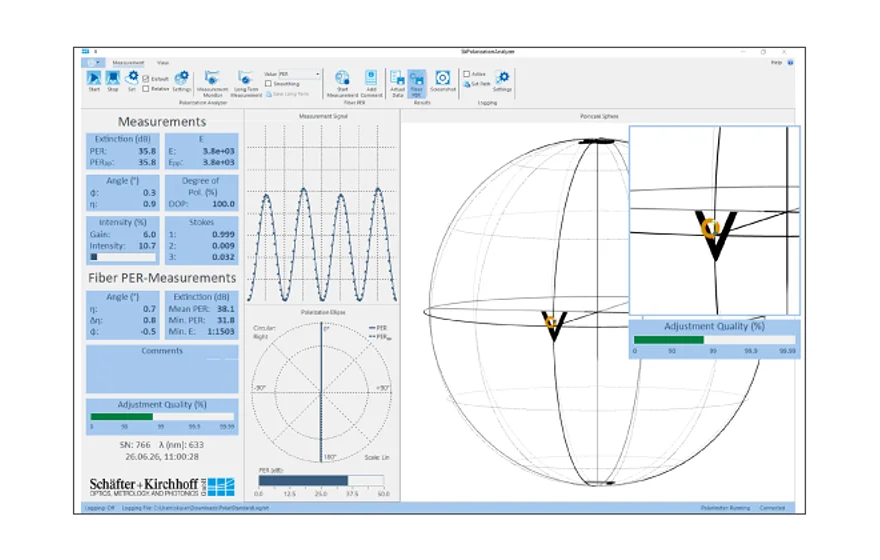Click the Measurement Signal sine plot
Viewport: 880px width, 560px height.
point(322,213)
